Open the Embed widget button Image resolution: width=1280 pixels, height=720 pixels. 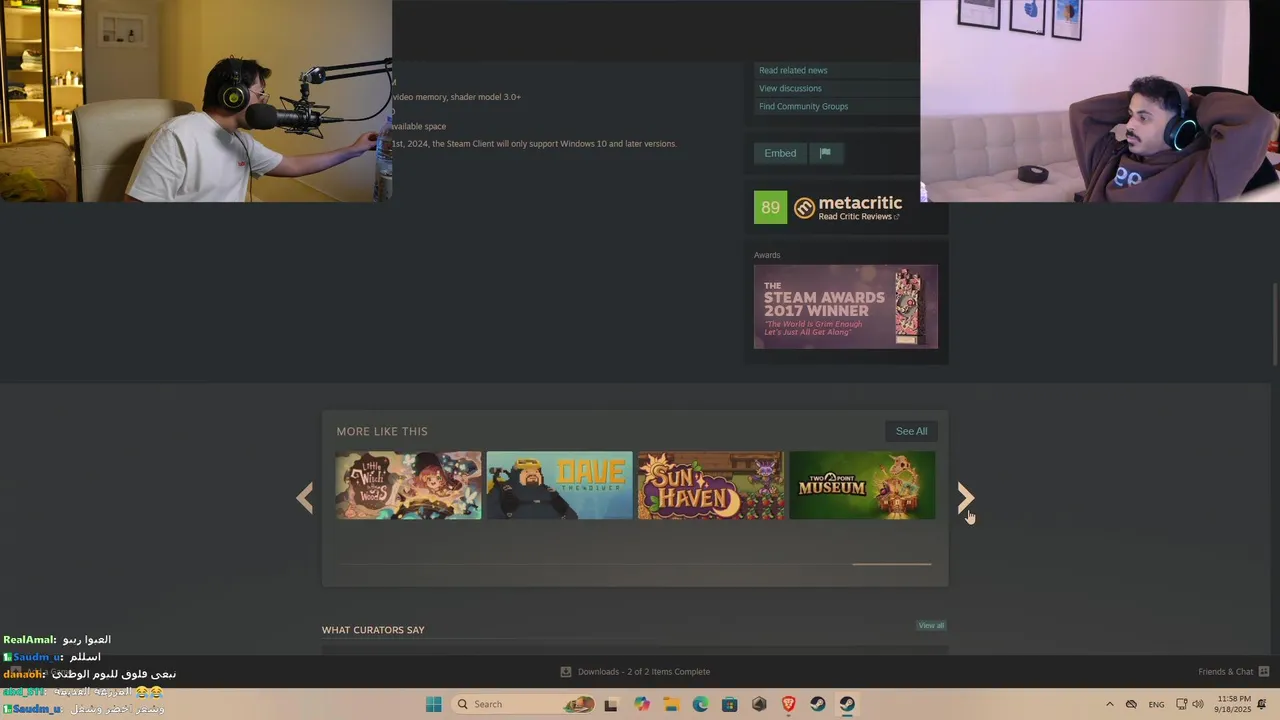pos(780,153)
